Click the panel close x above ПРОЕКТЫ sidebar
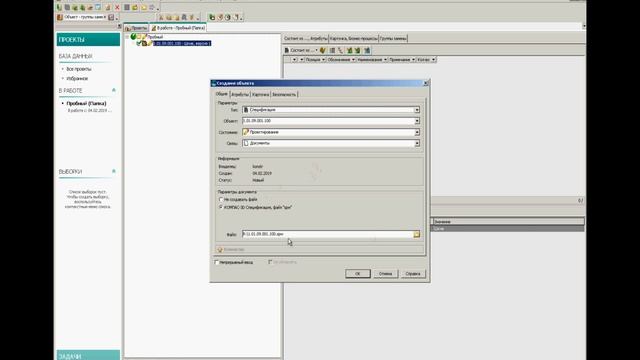 pyautogui.click(x=119, y=26)
